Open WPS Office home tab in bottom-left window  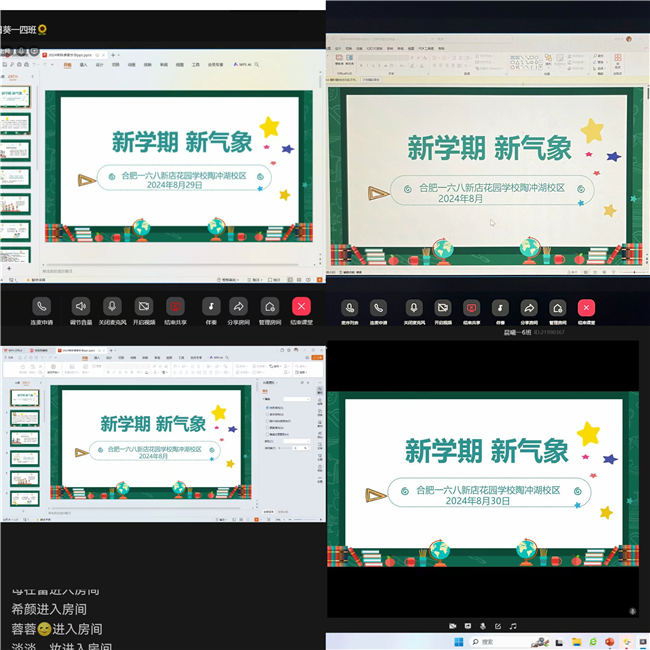(14, 350)
